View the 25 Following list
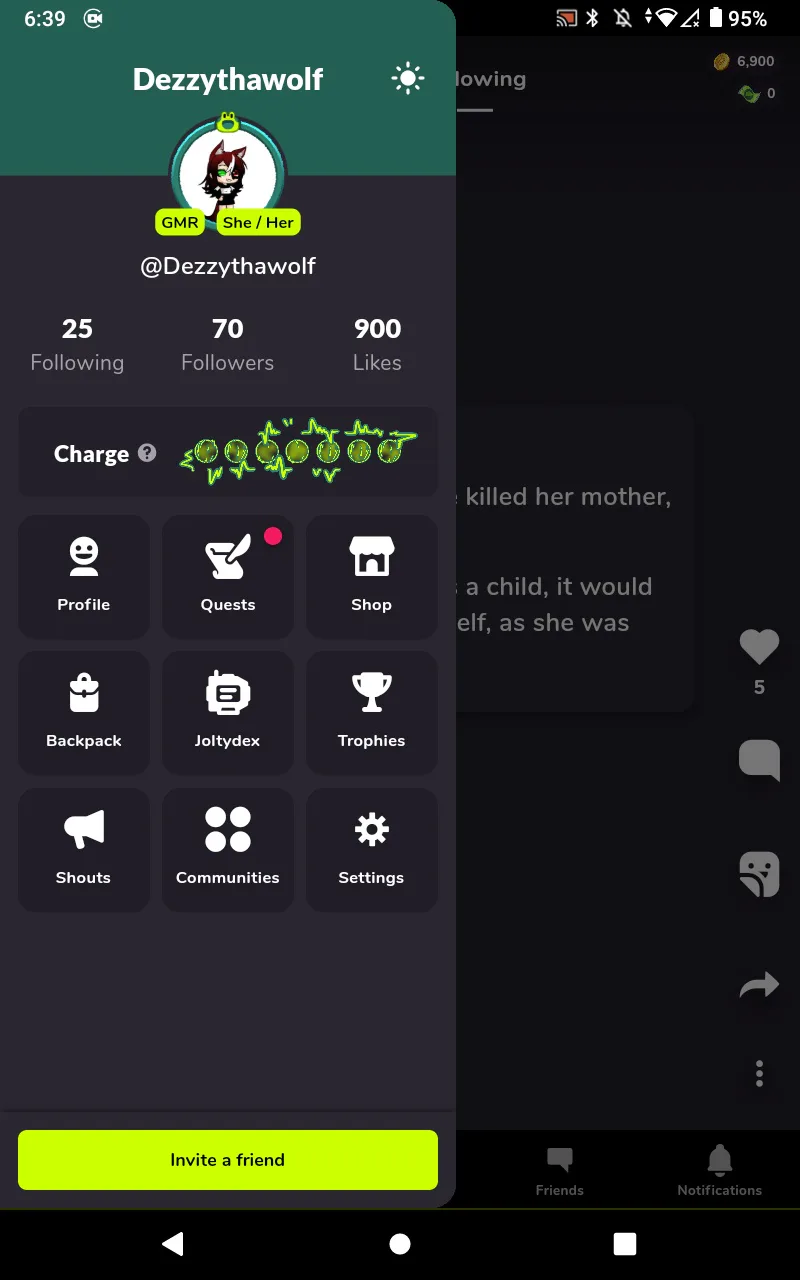Screen dimensions: 800x1280 (77, 345)
